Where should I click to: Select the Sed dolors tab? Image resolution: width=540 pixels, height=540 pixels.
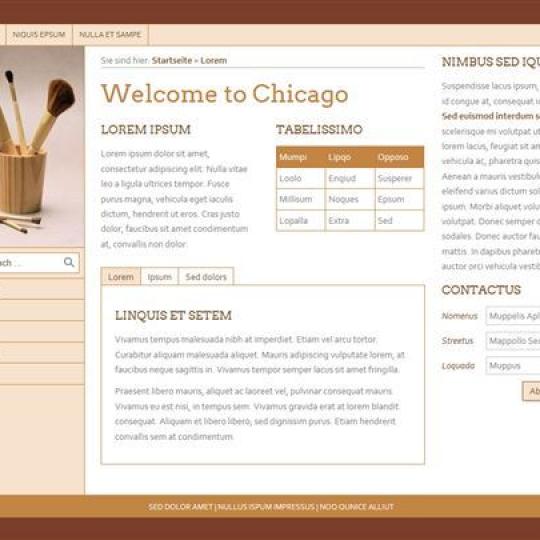point(206,277)
